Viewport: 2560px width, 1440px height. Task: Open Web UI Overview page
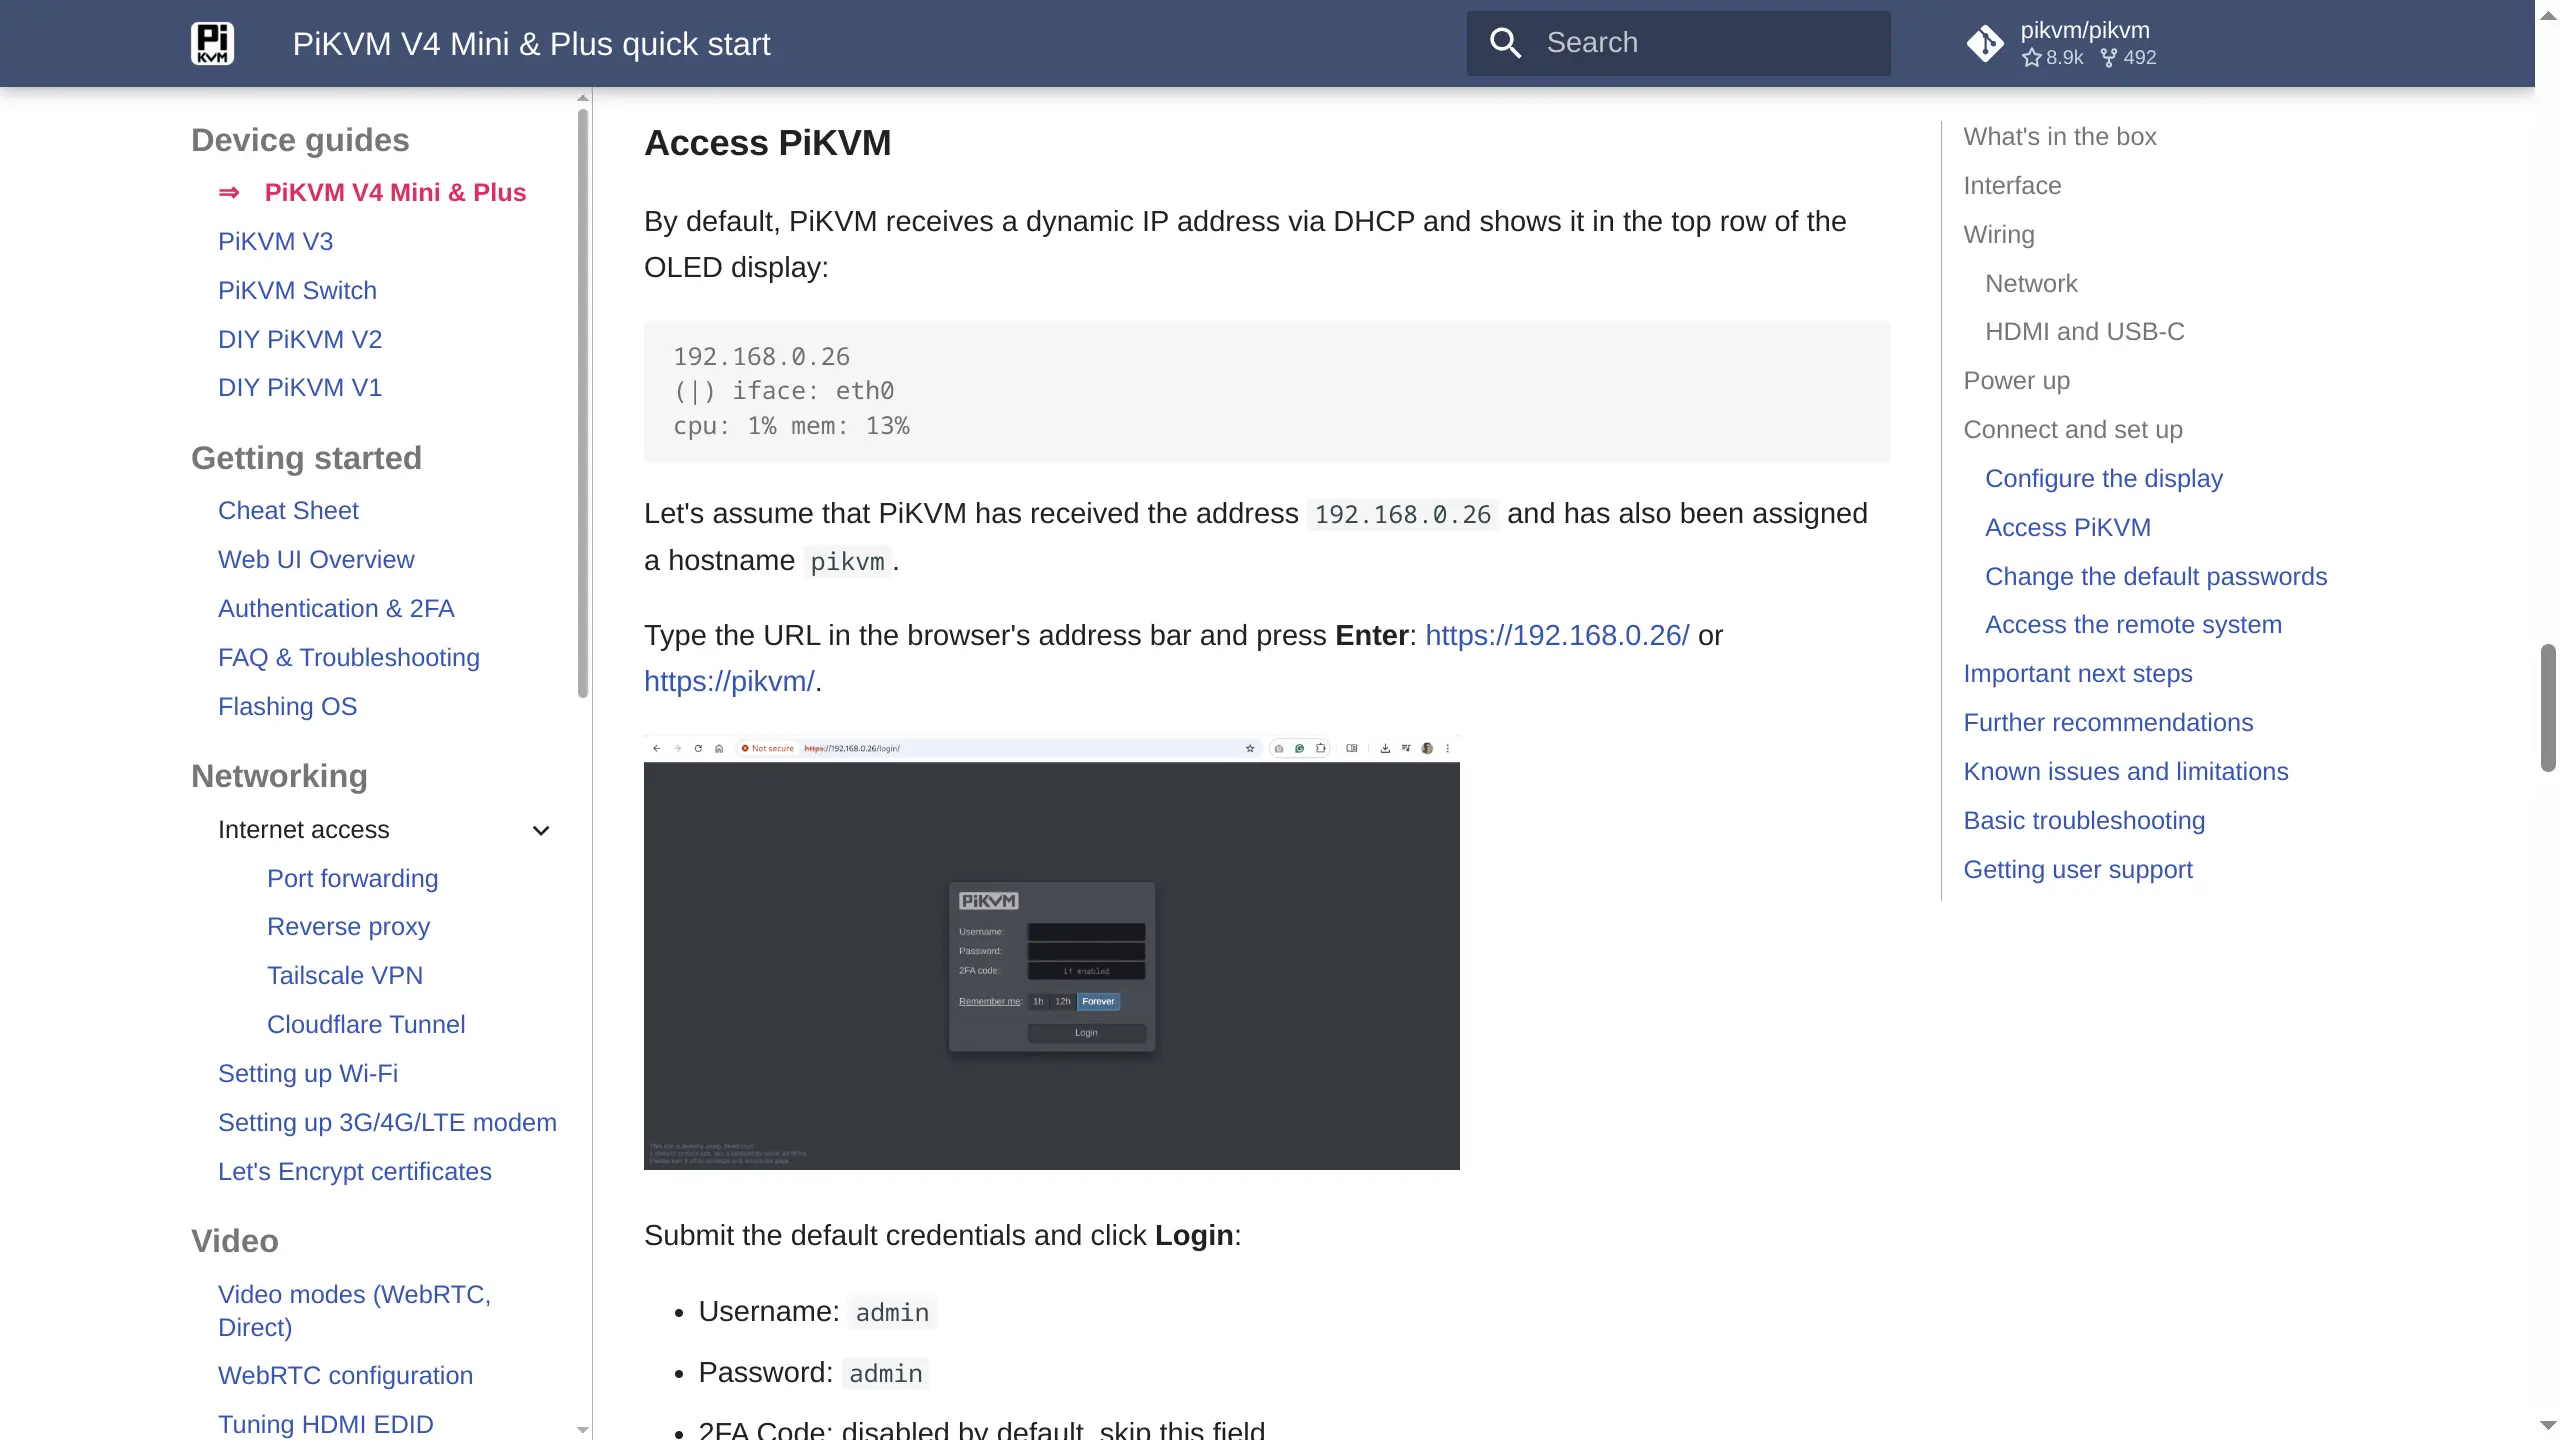click(x=316, y=560)
